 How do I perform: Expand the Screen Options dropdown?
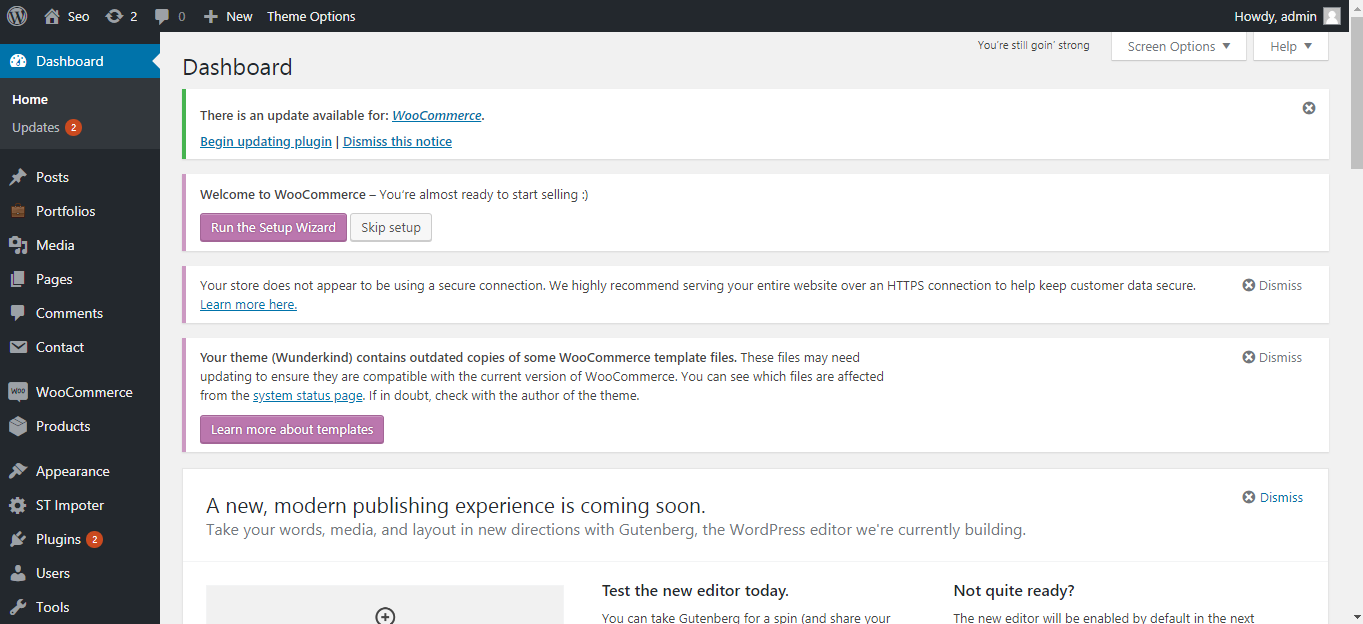click(1178, 46)
